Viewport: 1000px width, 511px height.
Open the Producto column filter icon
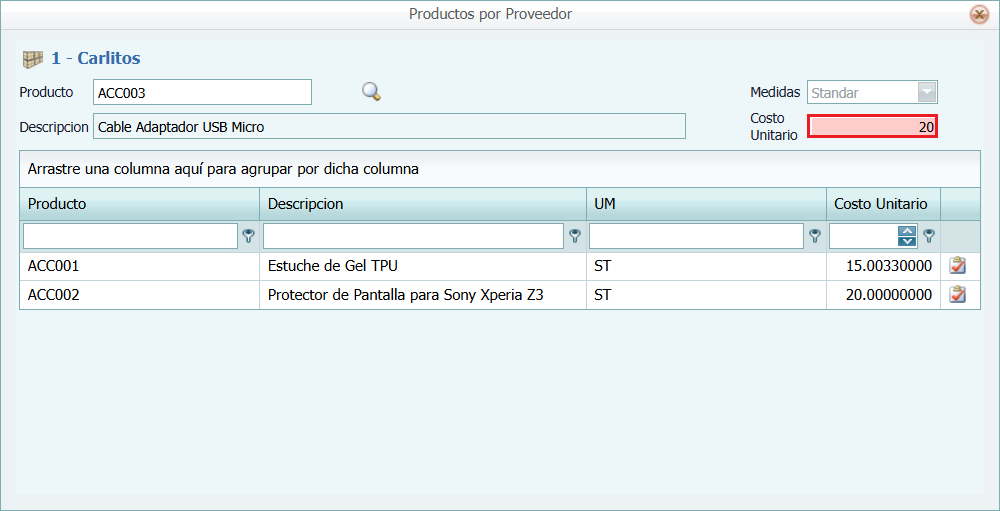[248, 236]
